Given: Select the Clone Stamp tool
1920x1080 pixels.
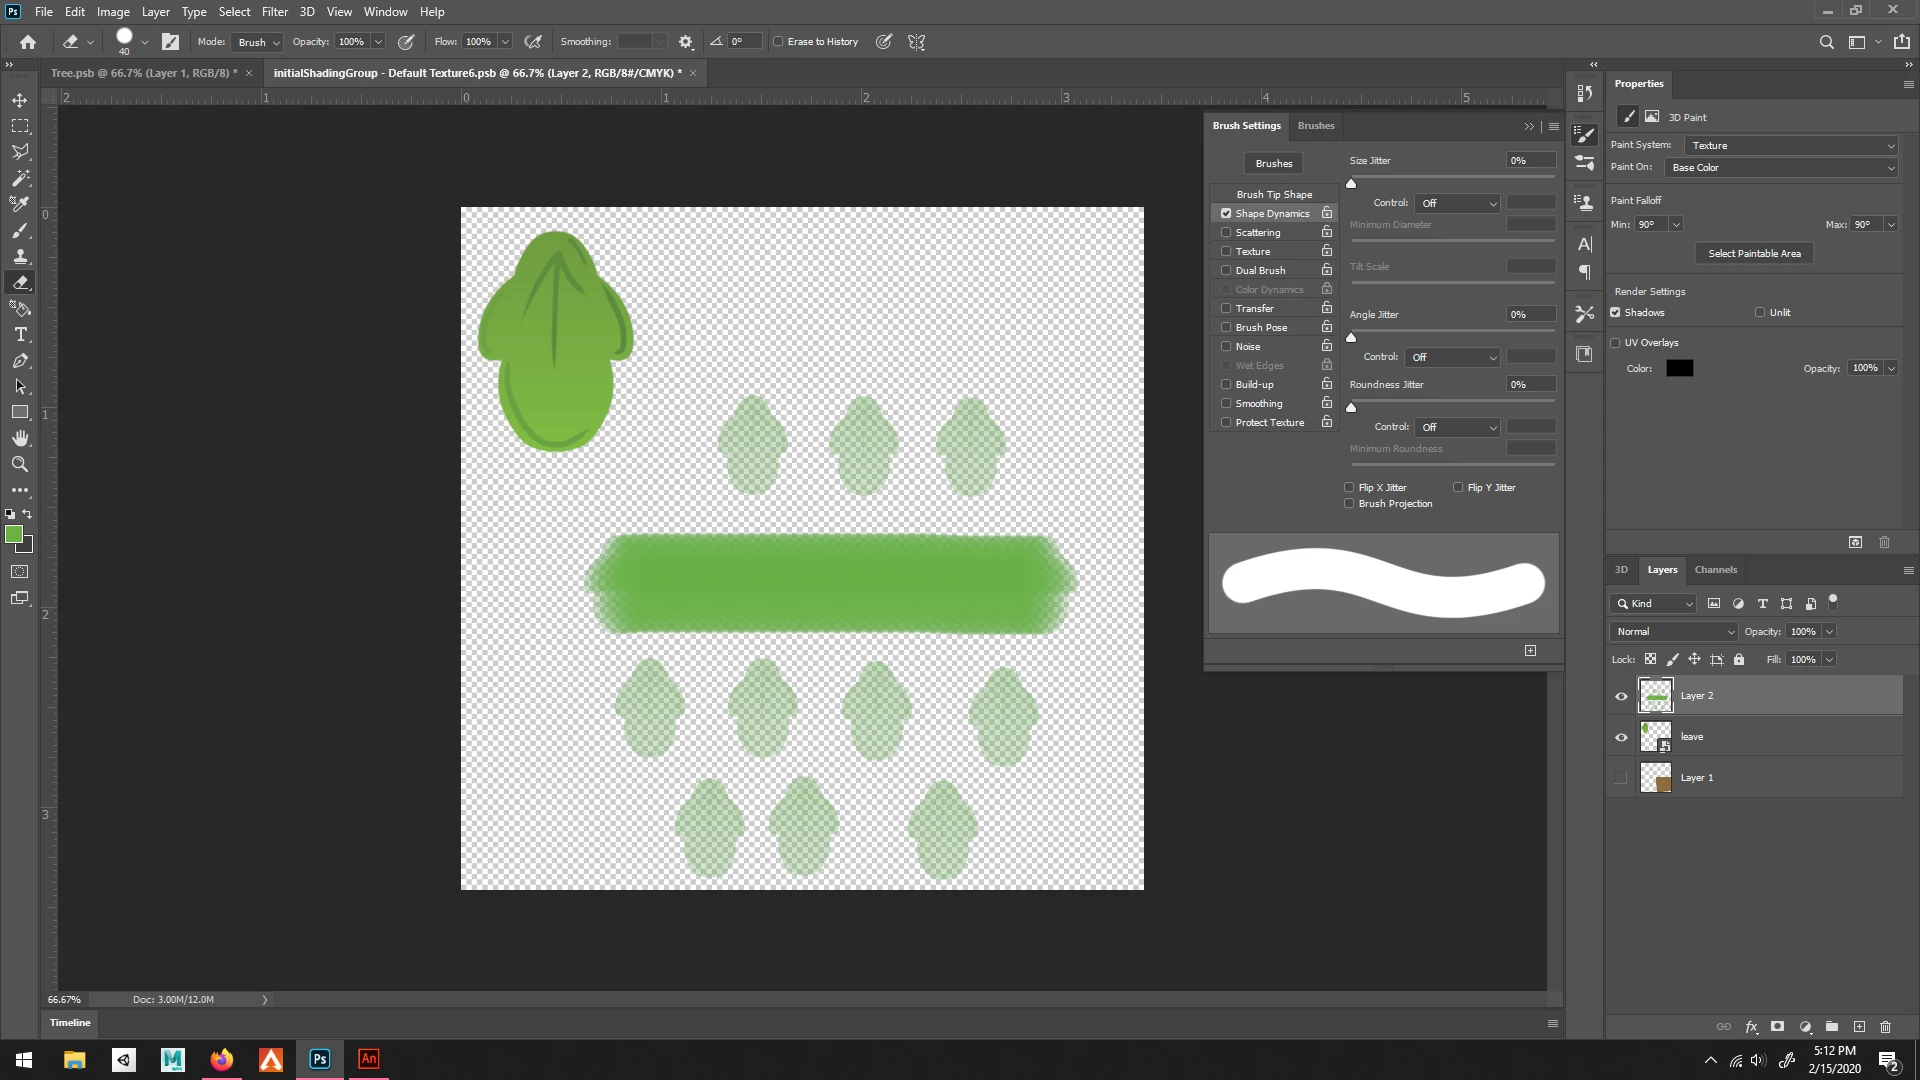Looking at the screenshot, I should (20, 256).
